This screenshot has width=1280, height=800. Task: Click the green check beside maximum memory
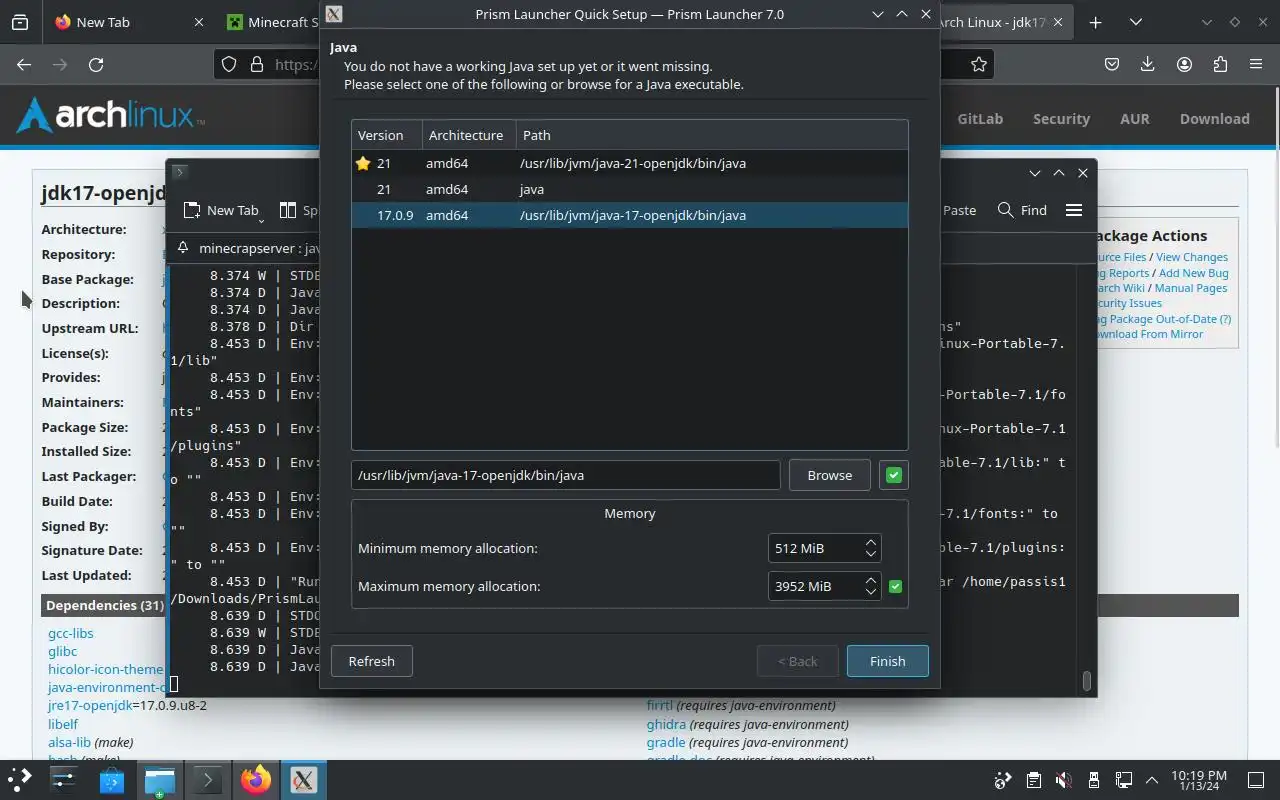click(895, 586)
